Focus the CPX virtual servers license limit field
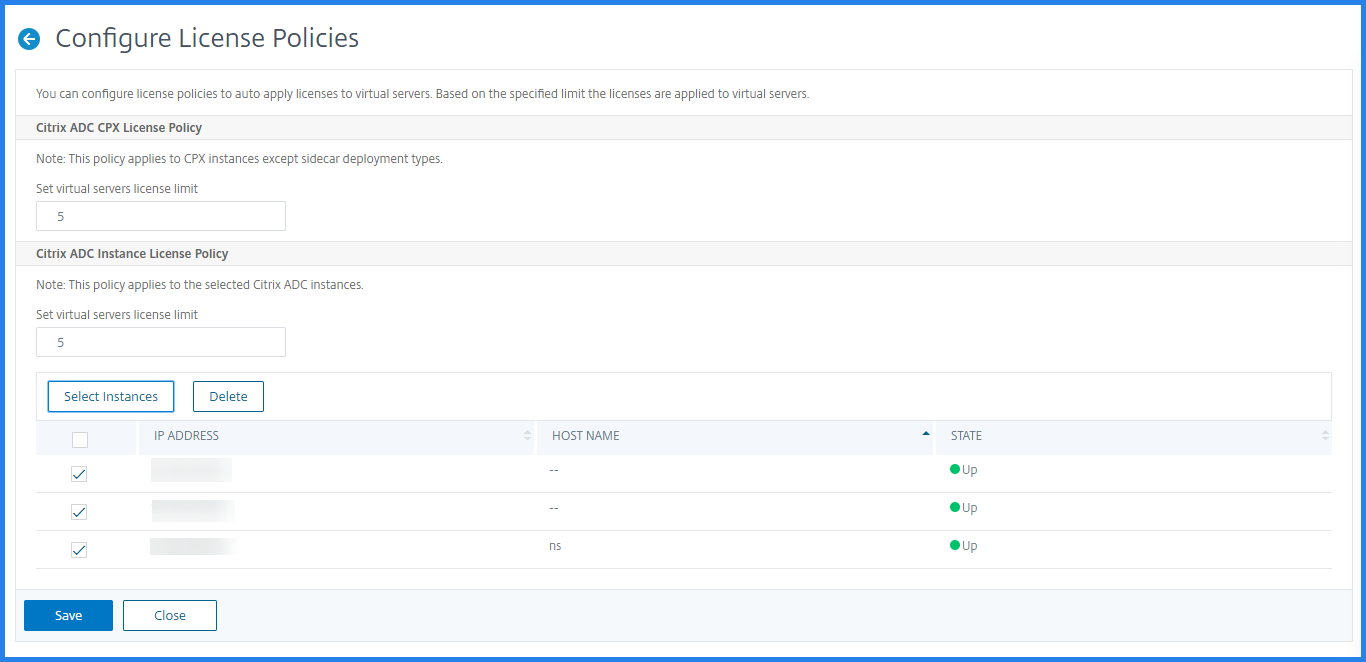This screenshot has width=1366, height=662. pos(161,216)
